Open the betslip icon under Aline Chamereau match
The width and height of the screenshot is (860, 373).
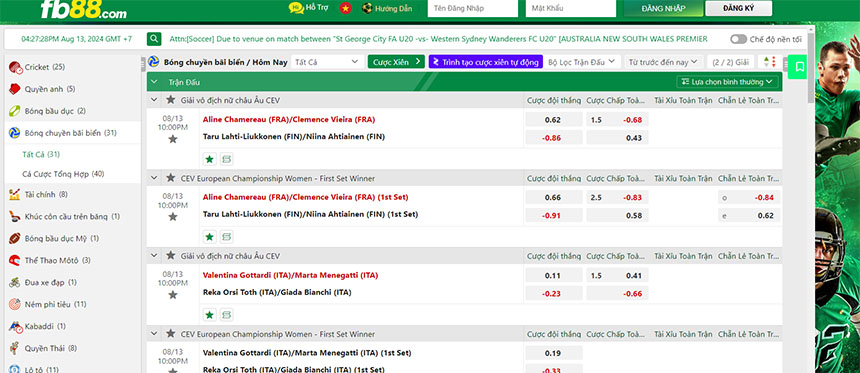click(x=227, y=159)
